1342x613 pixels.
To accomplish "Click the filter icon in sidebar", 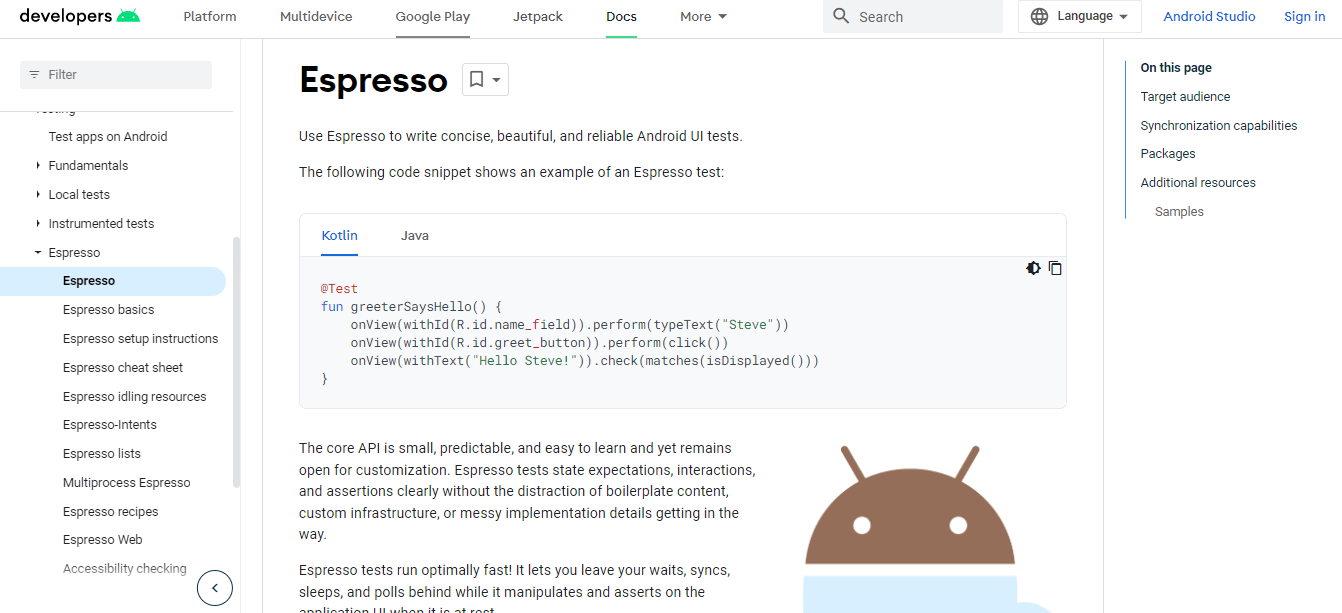I will (35, 75).
